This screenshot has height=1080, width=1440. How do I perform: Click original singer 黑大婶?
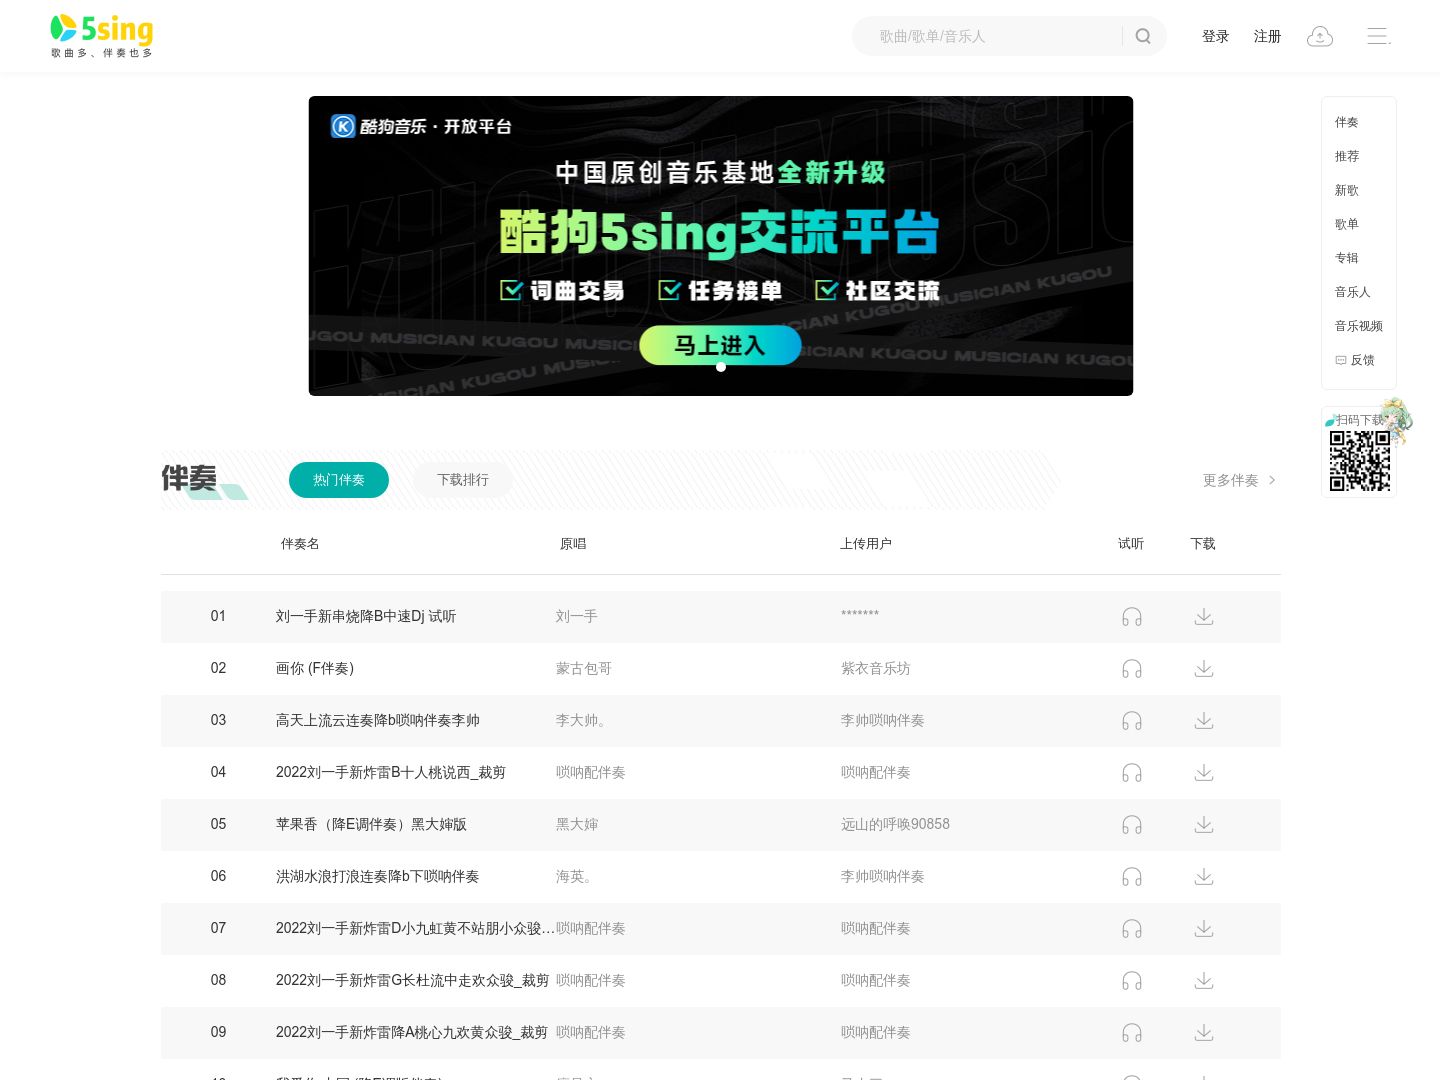click(x=577, y=824)
